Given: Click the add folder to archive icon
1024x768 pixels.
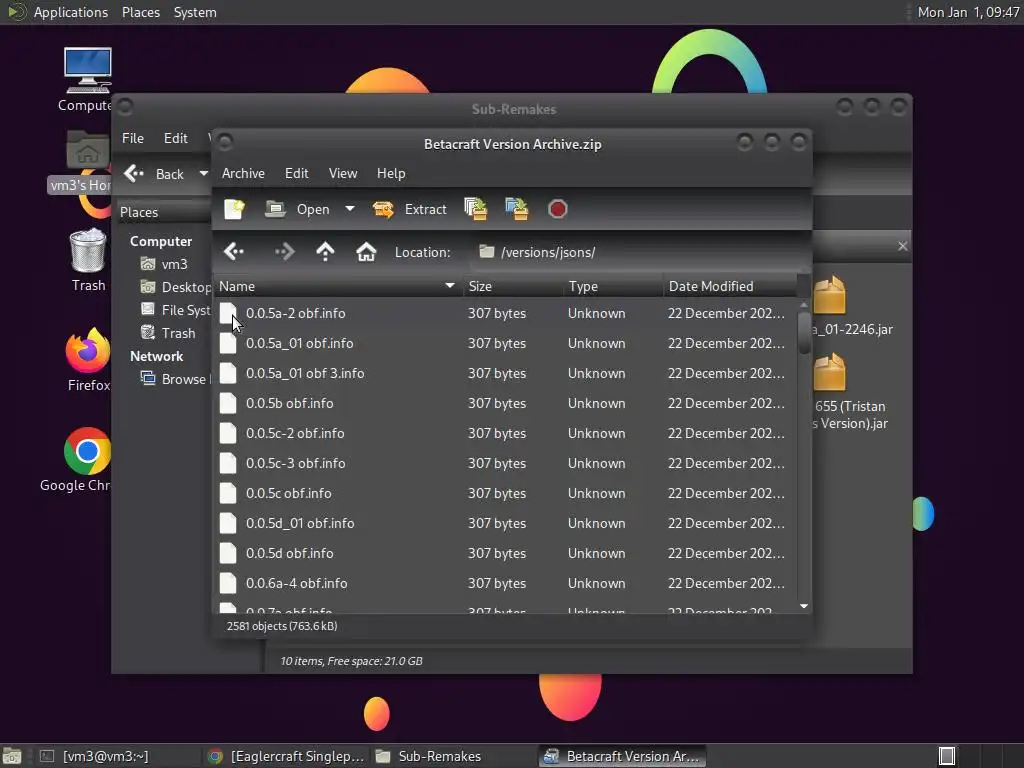Looking at the screenshot, I should [x=517, y=209].
